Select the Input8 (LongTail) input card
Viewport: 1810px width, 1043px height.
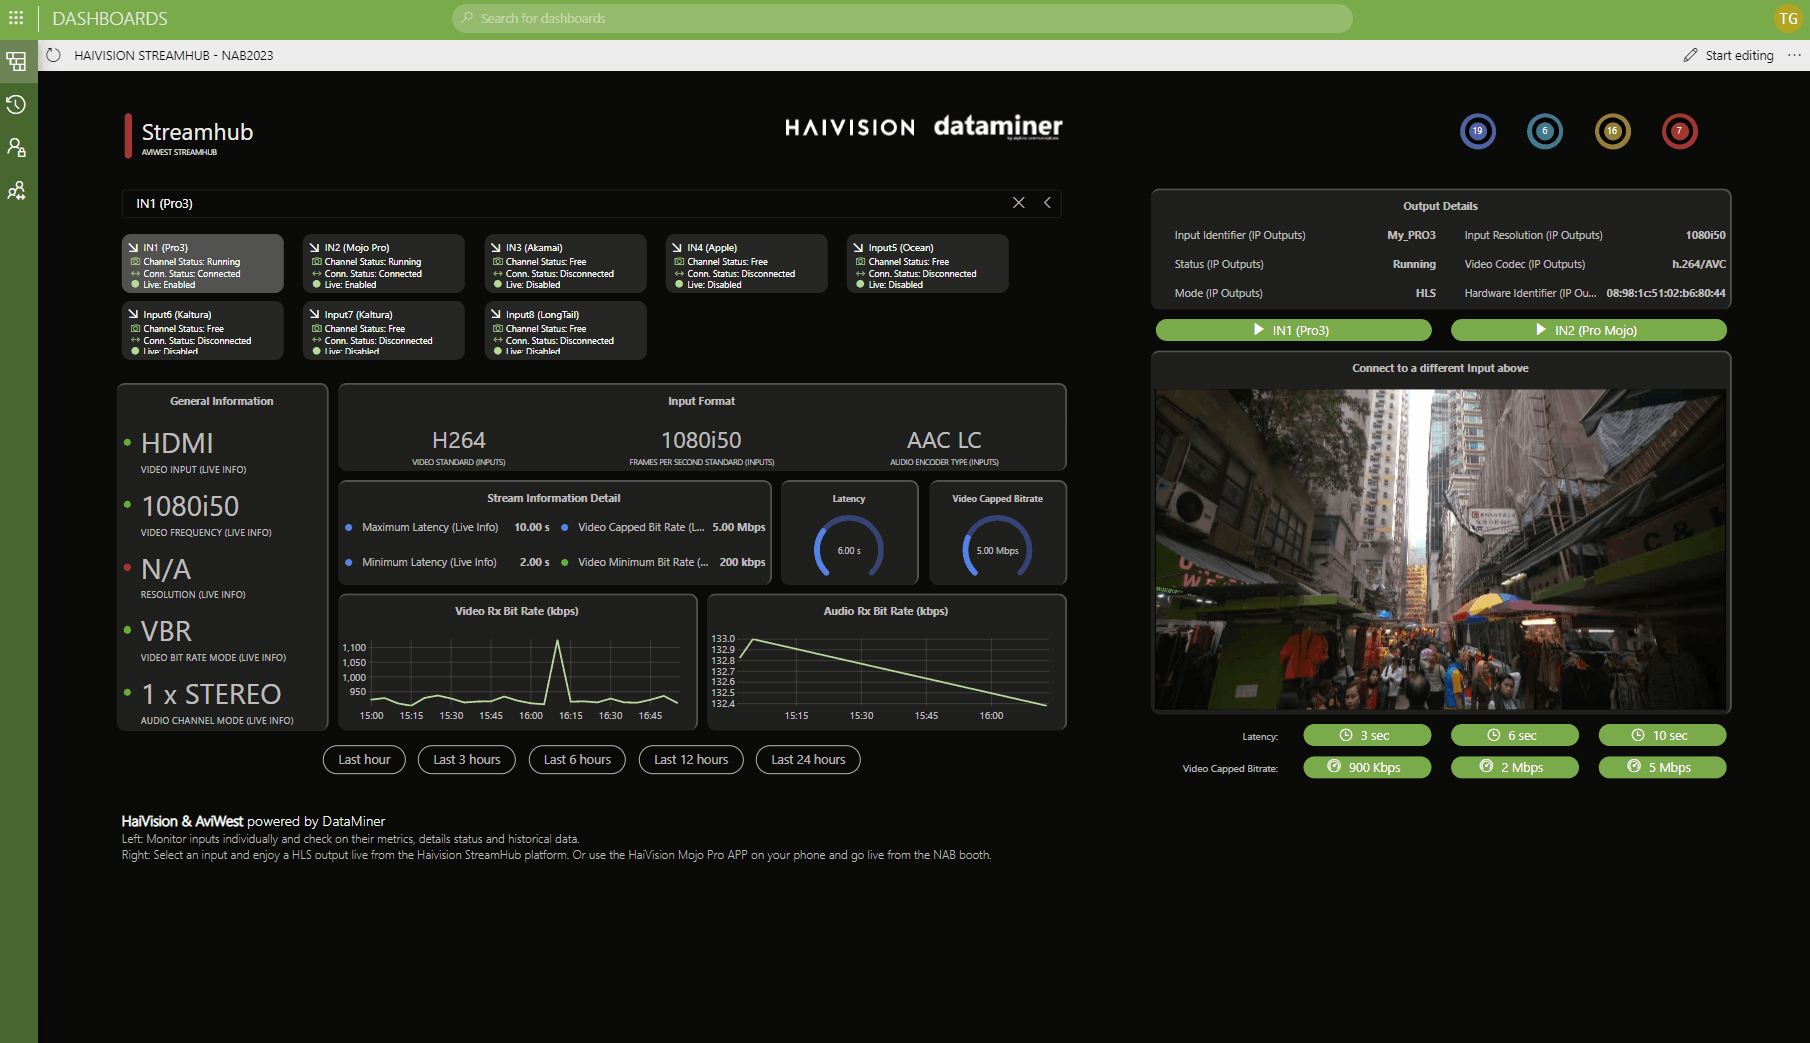(565, 330)
